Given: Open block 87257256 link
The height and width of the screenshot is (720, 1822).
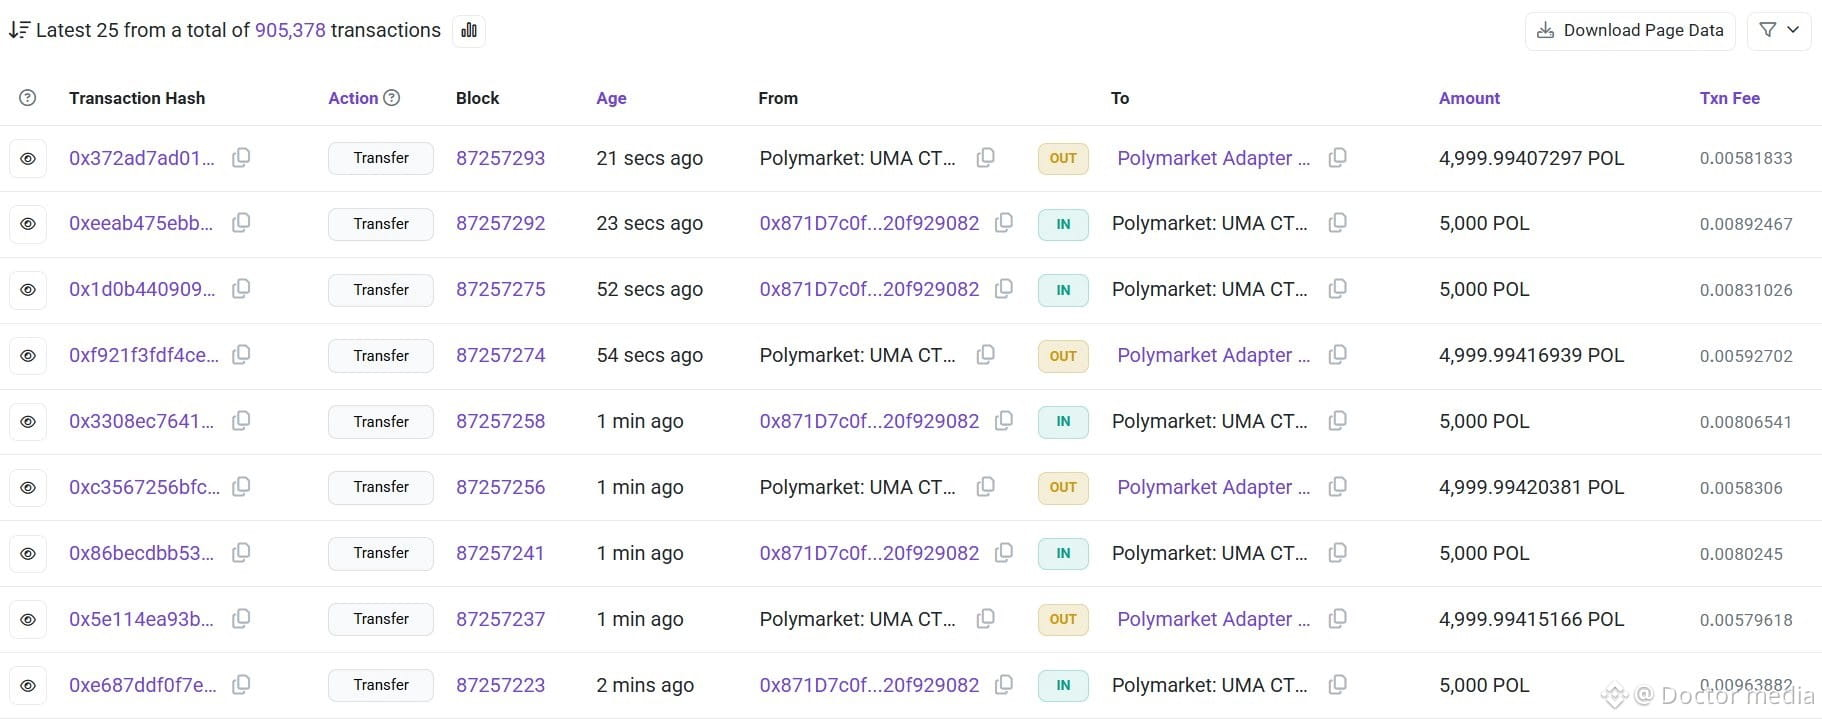Looking at the screenshot, I should (500, 487).
